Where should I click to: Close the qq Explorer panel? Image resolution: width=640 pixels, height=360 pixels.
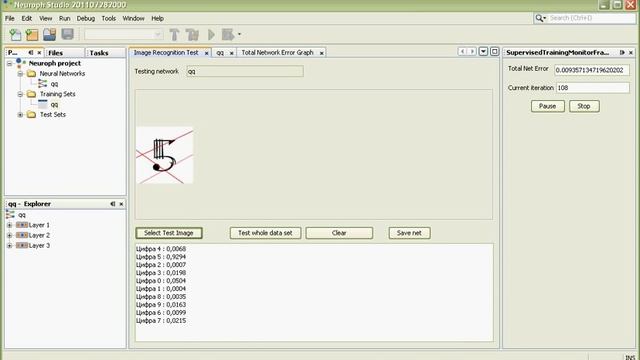(121, 204)
